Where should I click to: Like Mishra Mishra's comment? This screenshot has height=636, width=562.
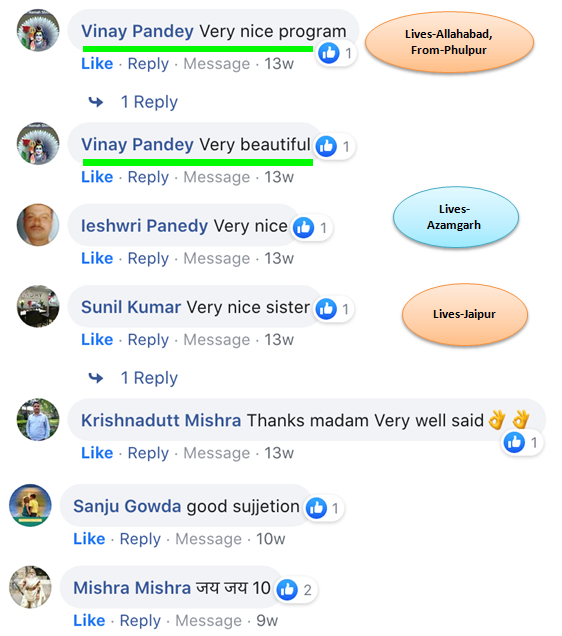pyautogui.click(x=89, y=620)
